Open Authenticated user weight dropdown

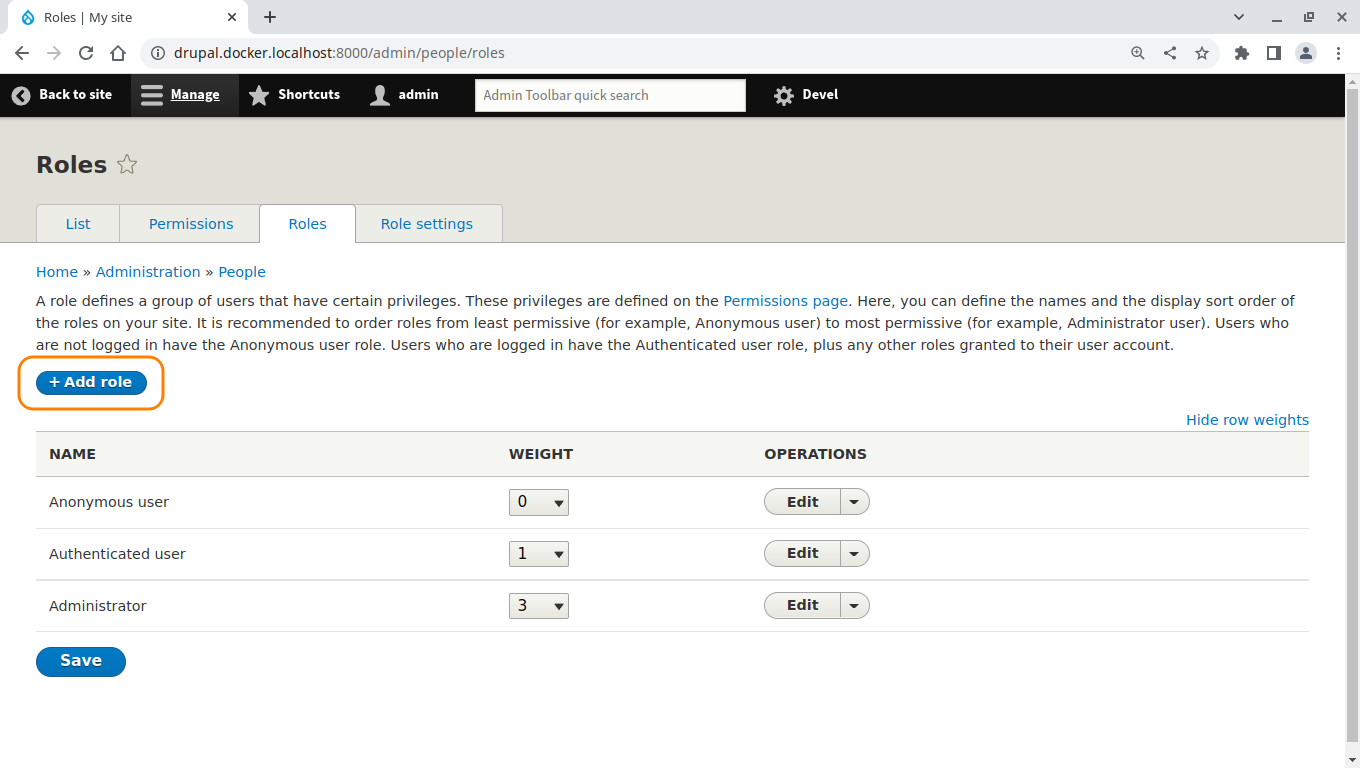coord(539,554)
